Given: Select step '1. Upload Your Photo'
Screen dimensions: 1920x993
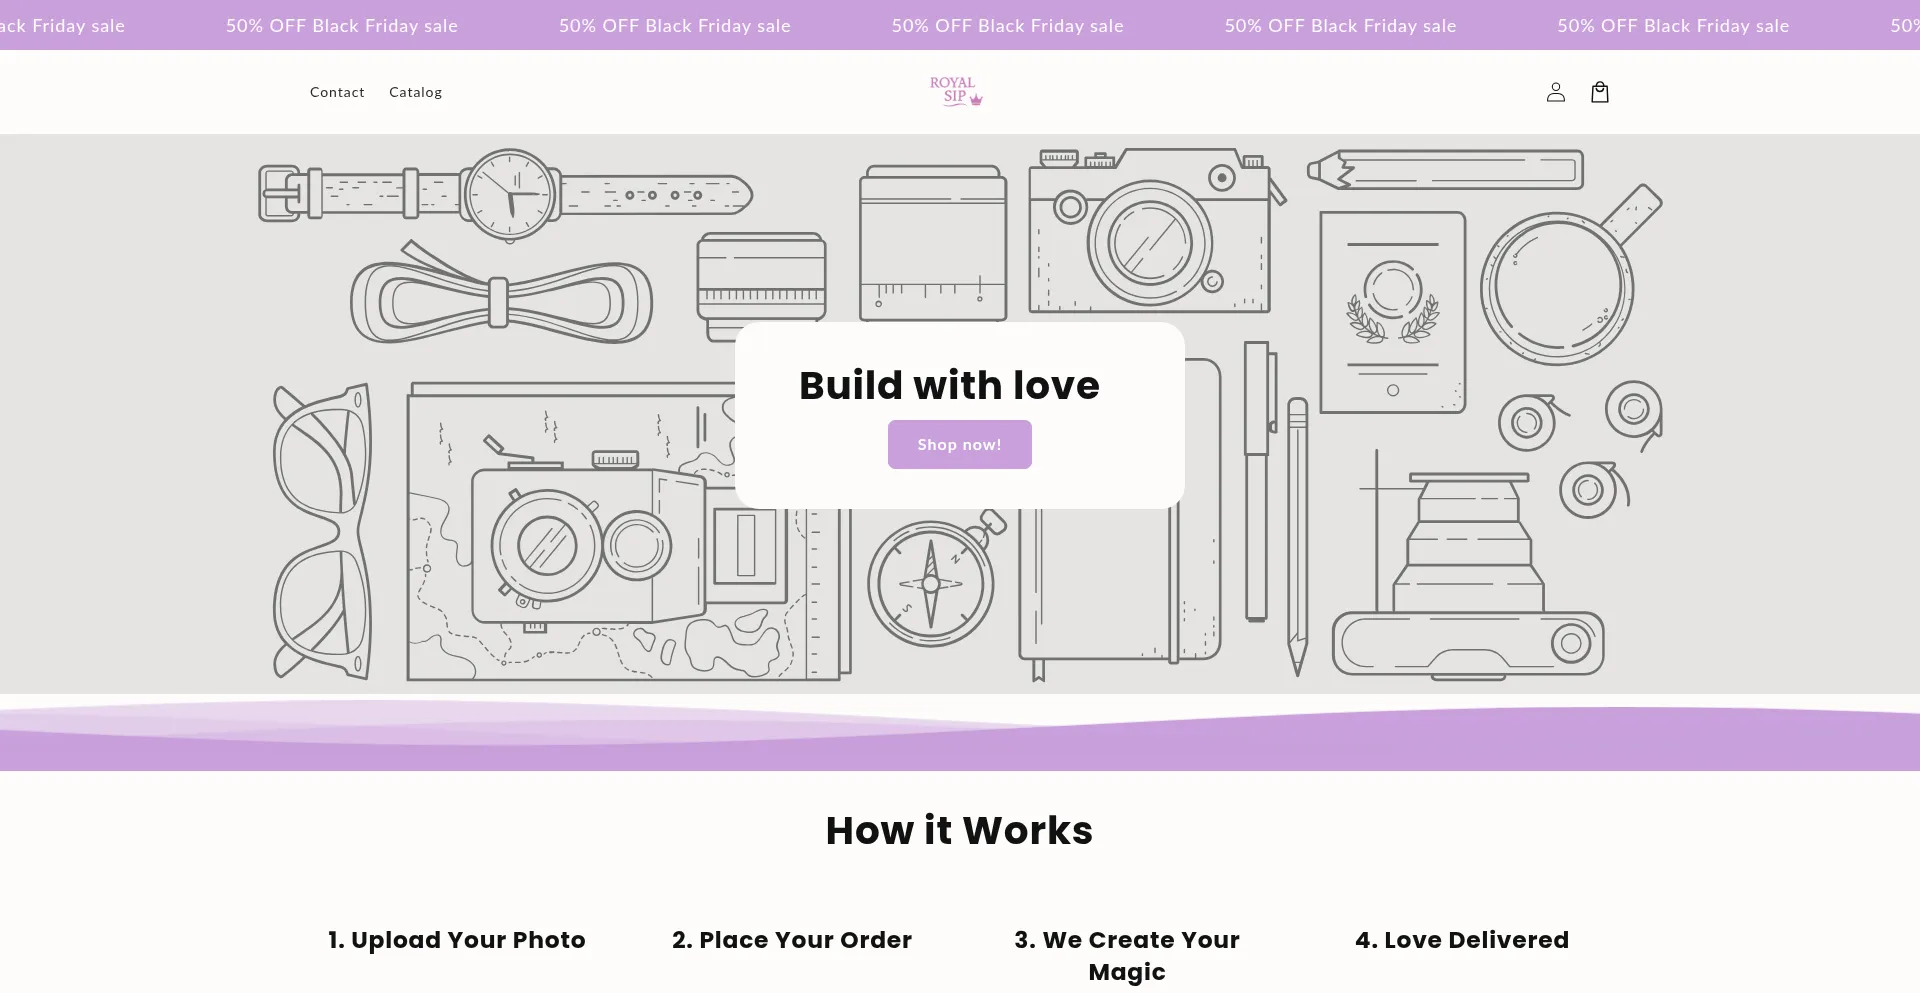Looking at the screenshot, I should 457,940.
